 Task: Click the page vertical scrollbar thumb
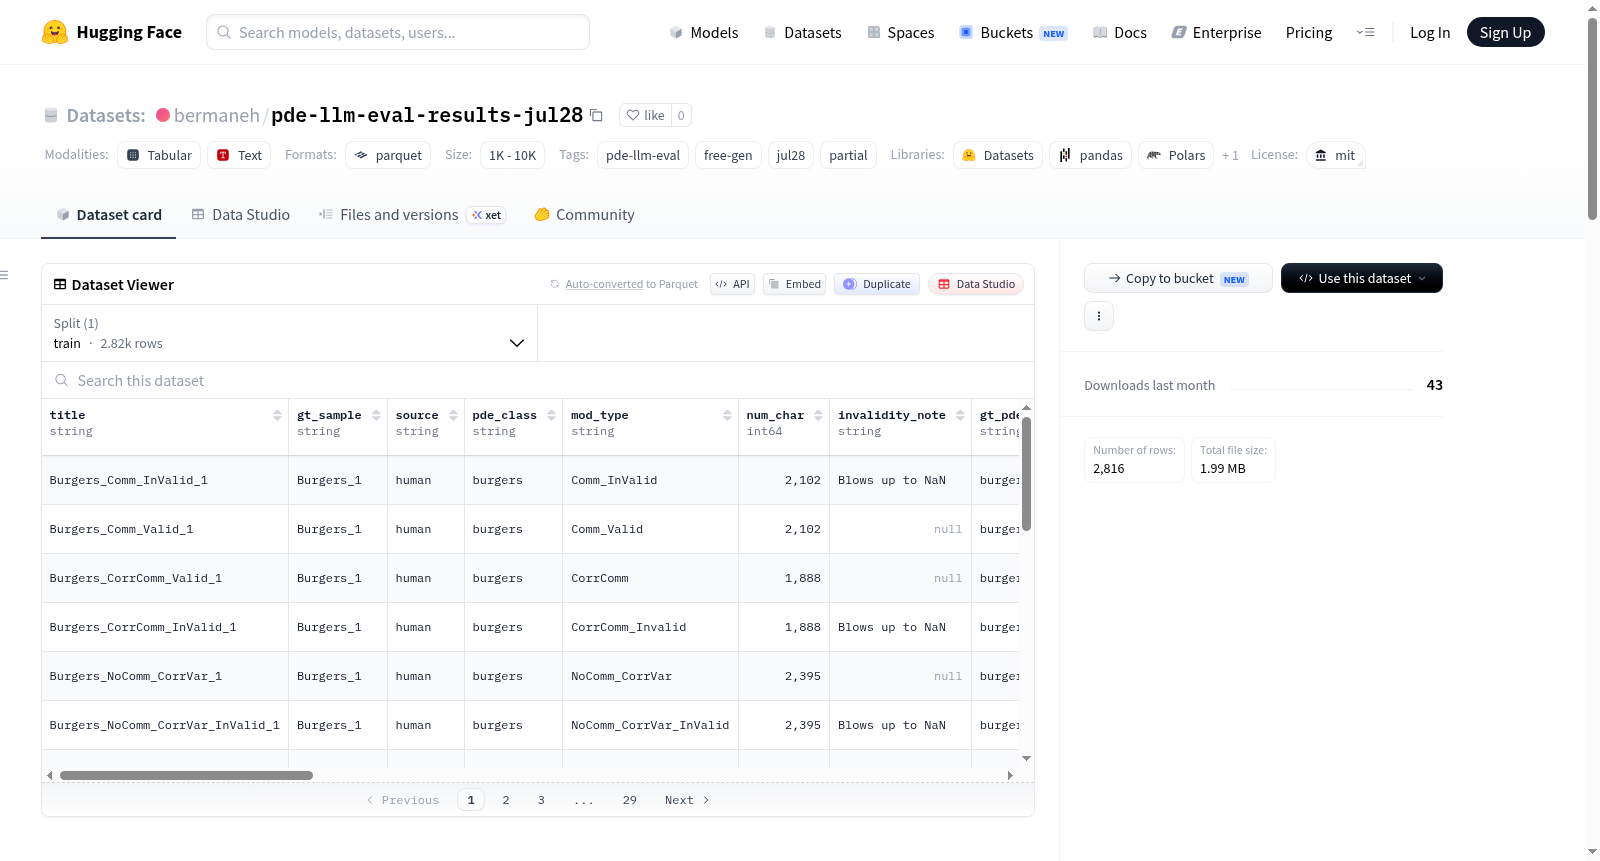pyautogui.click(x=1592, y=118)
